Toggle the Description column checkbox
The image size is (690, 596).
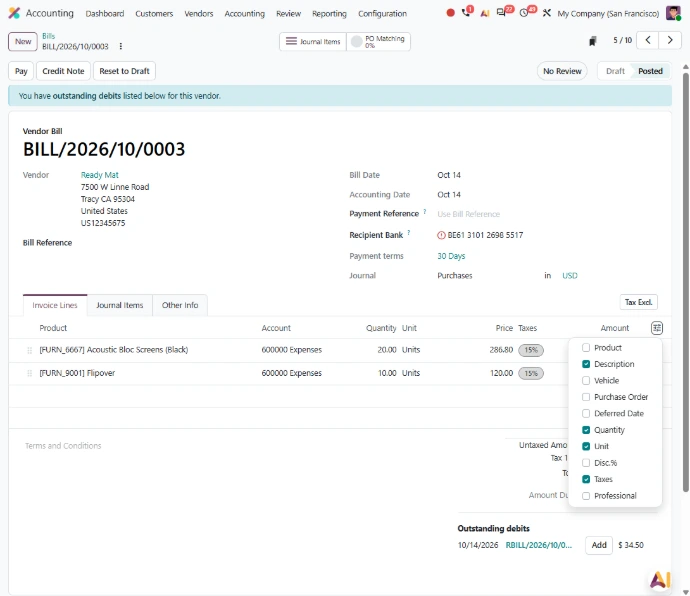point(586,364)
